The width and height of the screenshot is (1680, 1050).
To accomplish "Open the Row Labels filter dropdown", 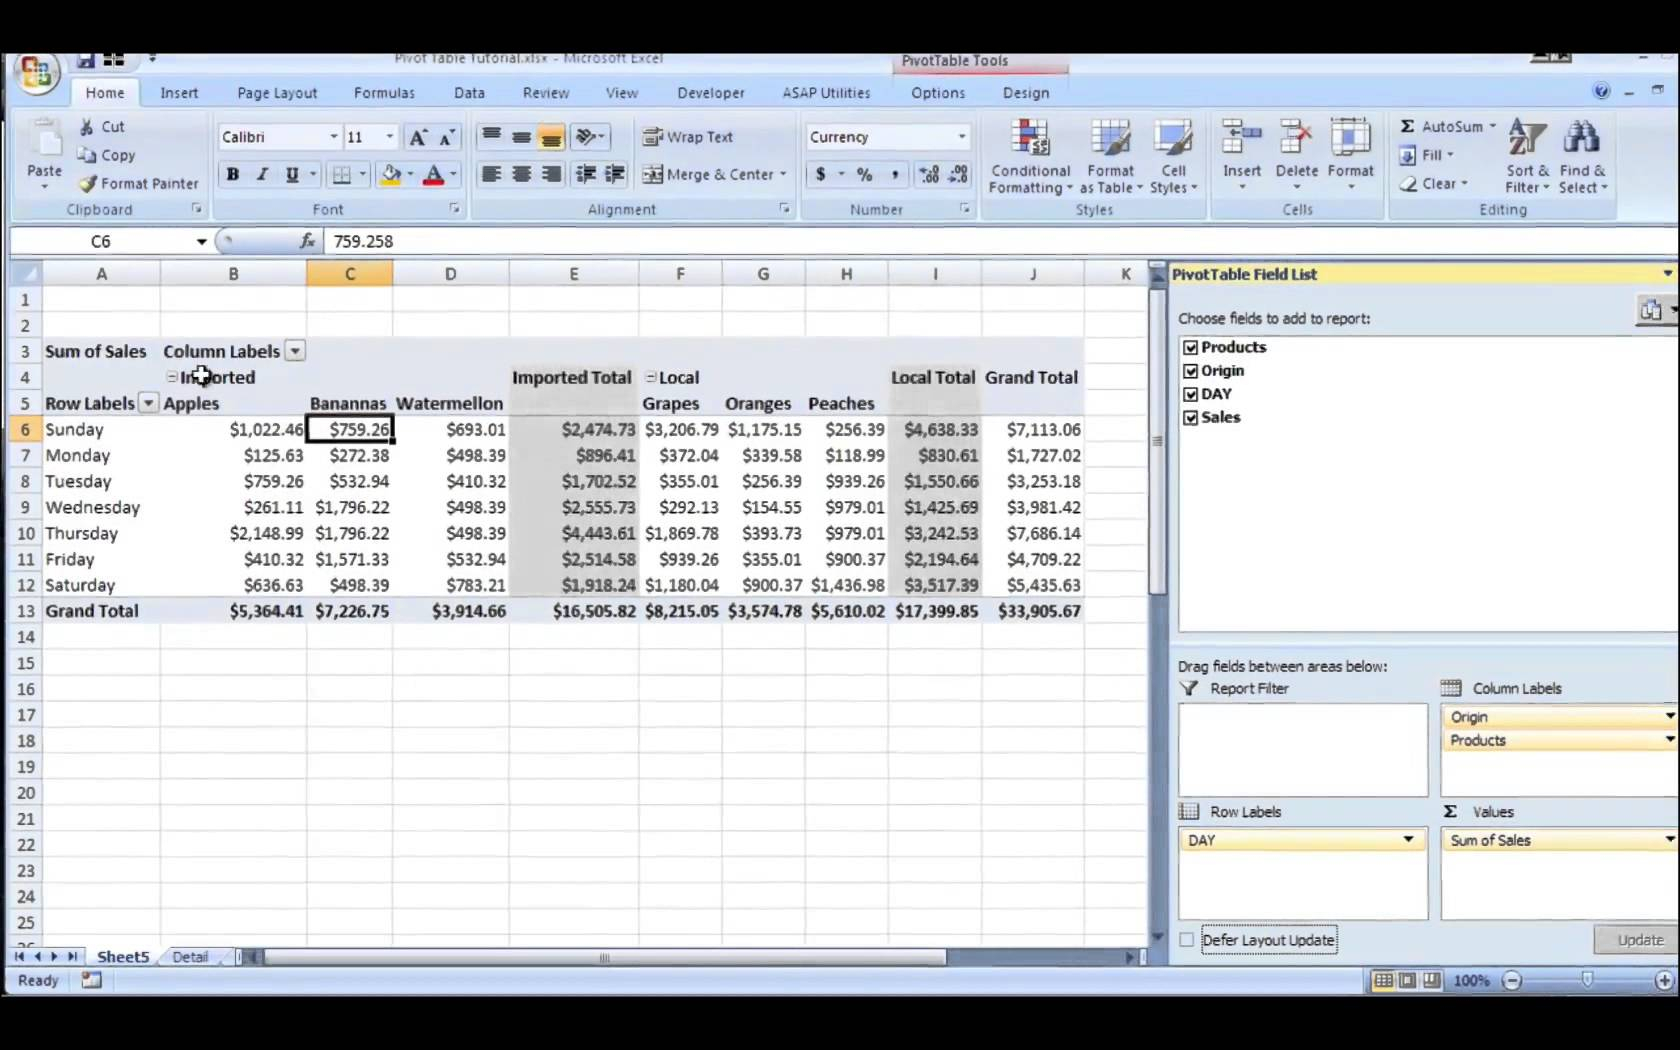I will tap(148, 403).
